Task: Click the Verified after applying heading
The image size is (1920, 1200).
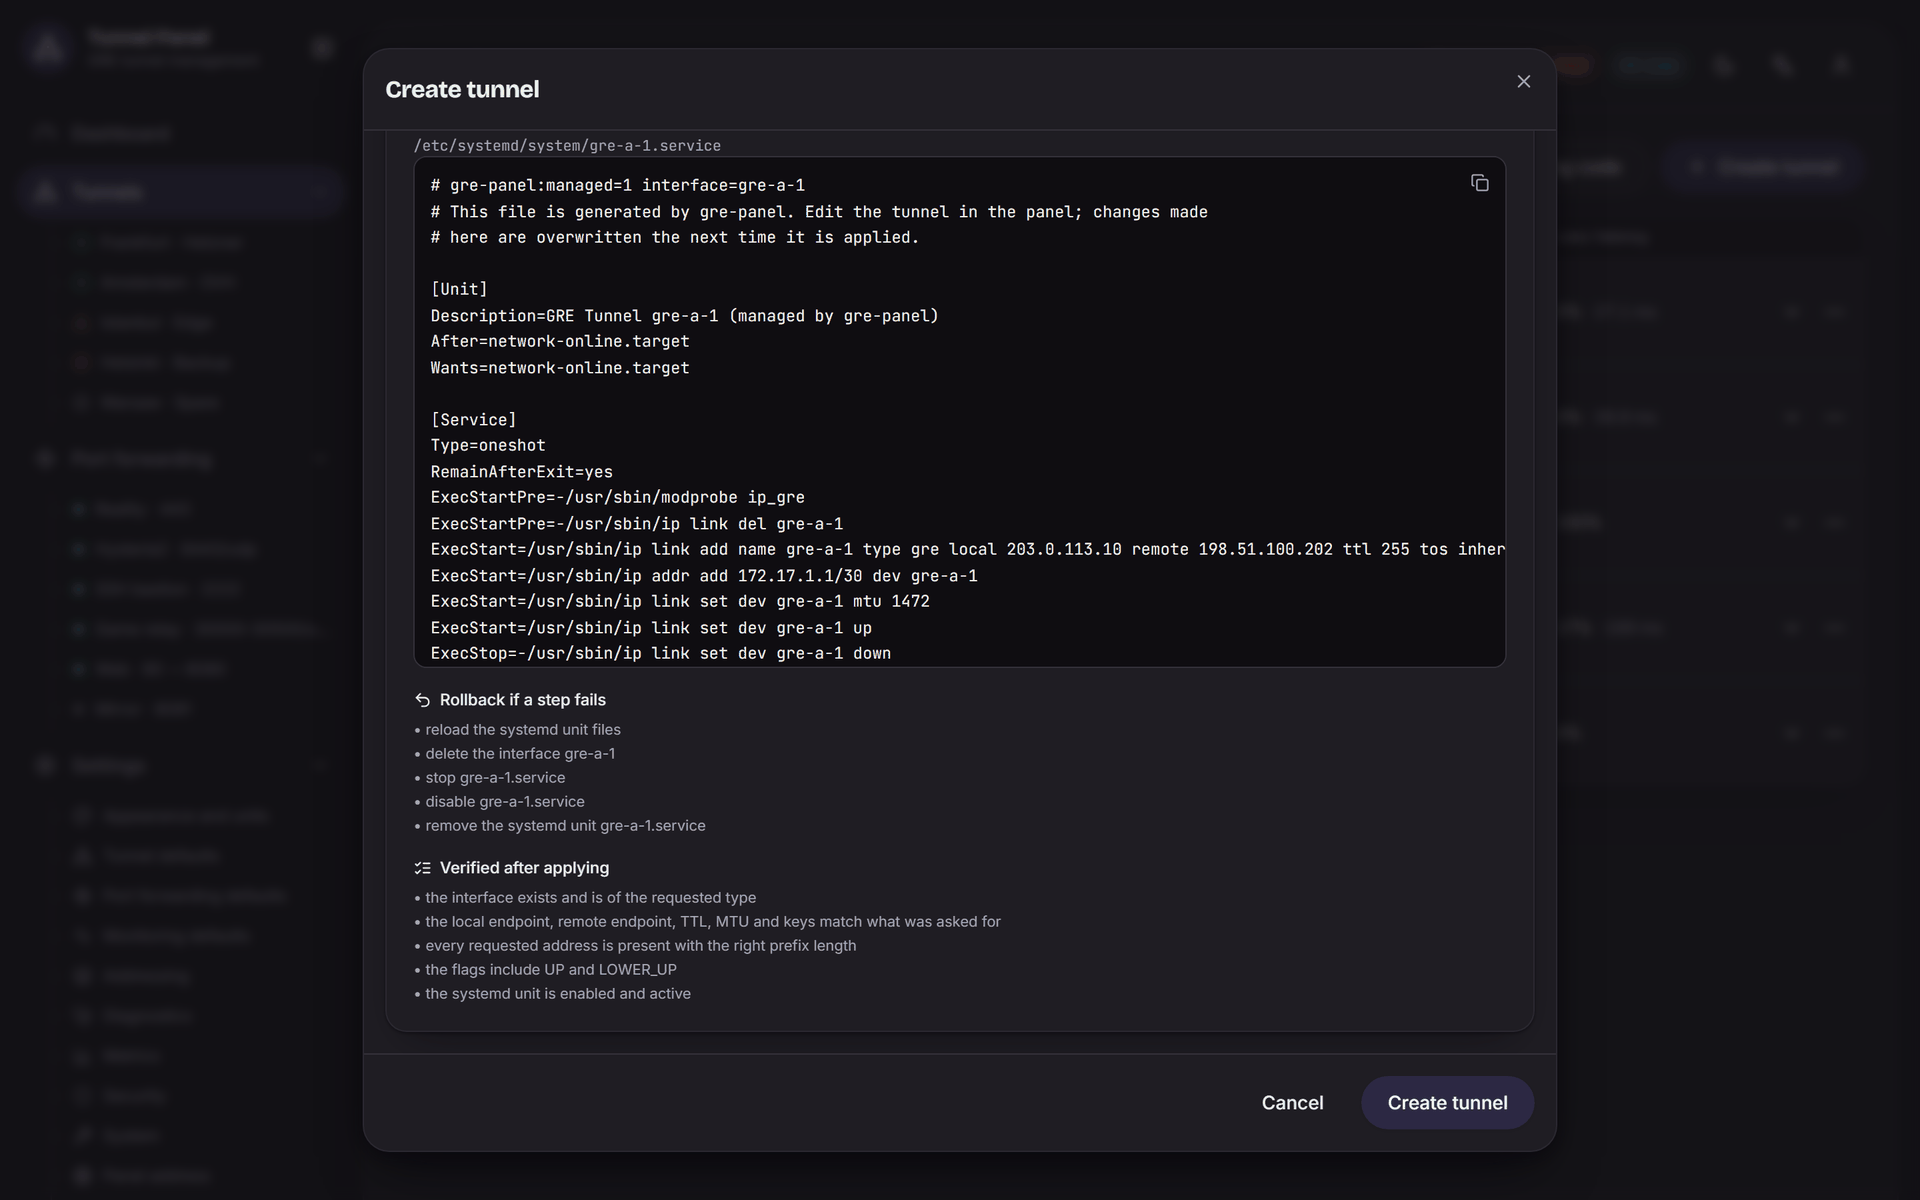Action: [x=524, y=868]
